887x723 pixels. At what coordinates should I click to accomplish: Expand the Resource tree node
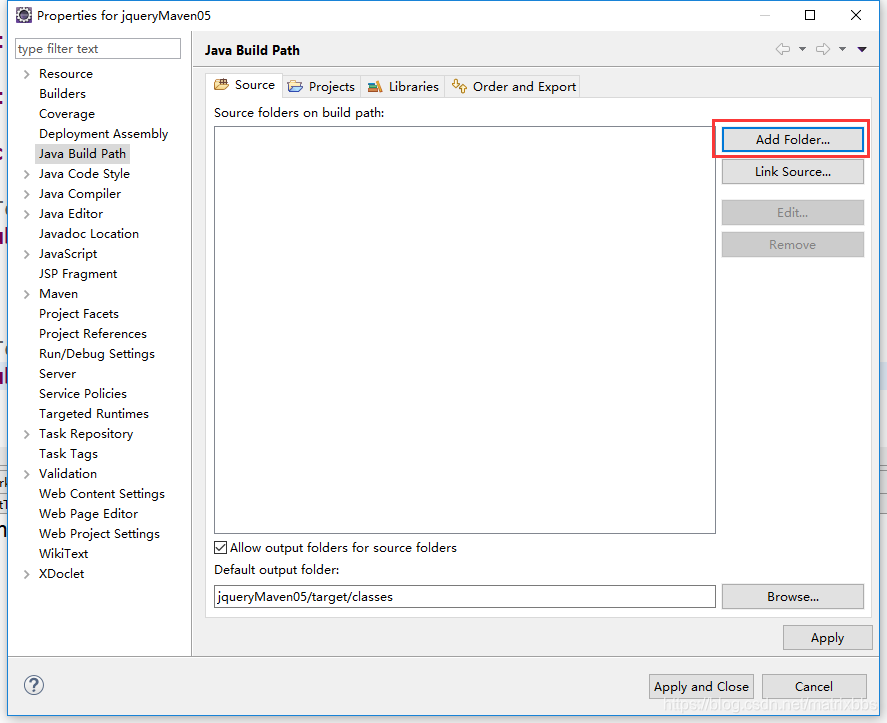[x=27, y=74]
